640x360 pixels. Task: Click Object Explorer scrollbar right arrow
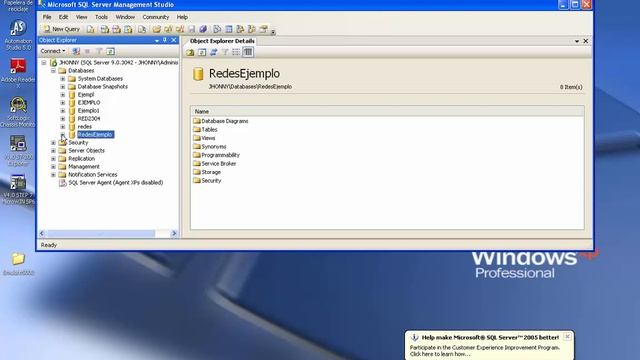point(174,233)
